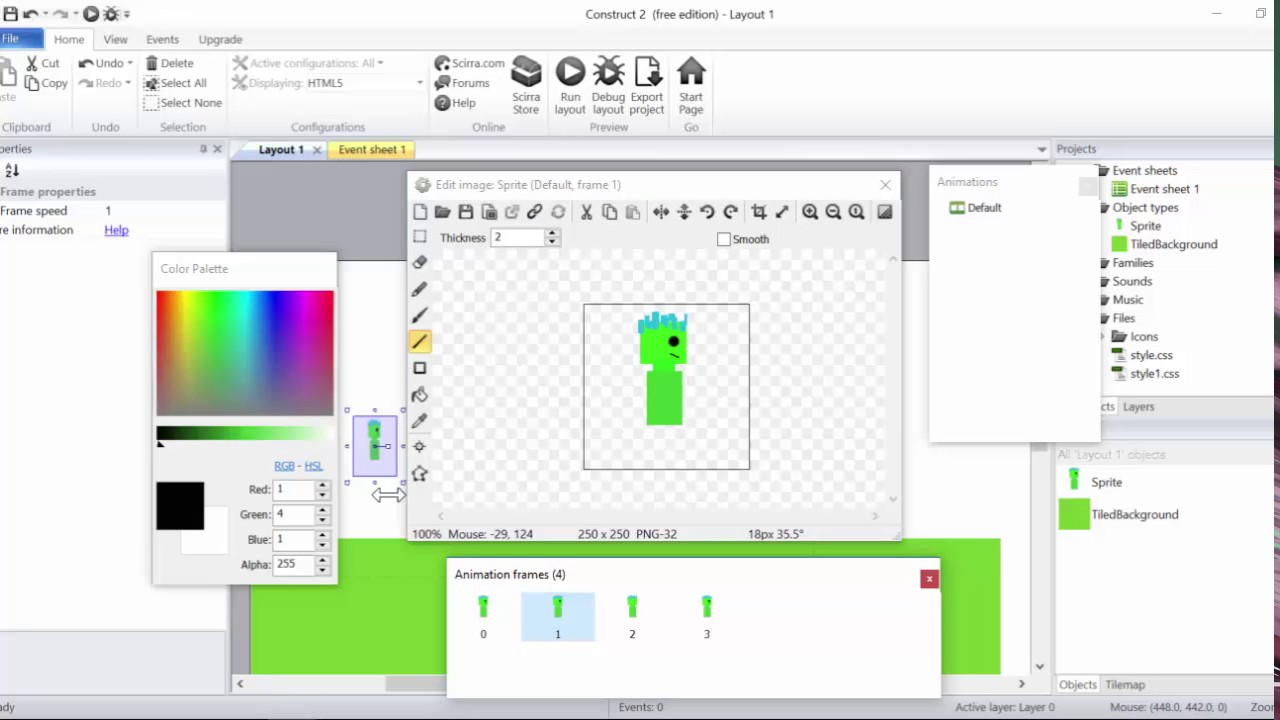Click the Thickness spinner arrows
The height and width of the screenshot is (720, 1280).
(552, 238)
